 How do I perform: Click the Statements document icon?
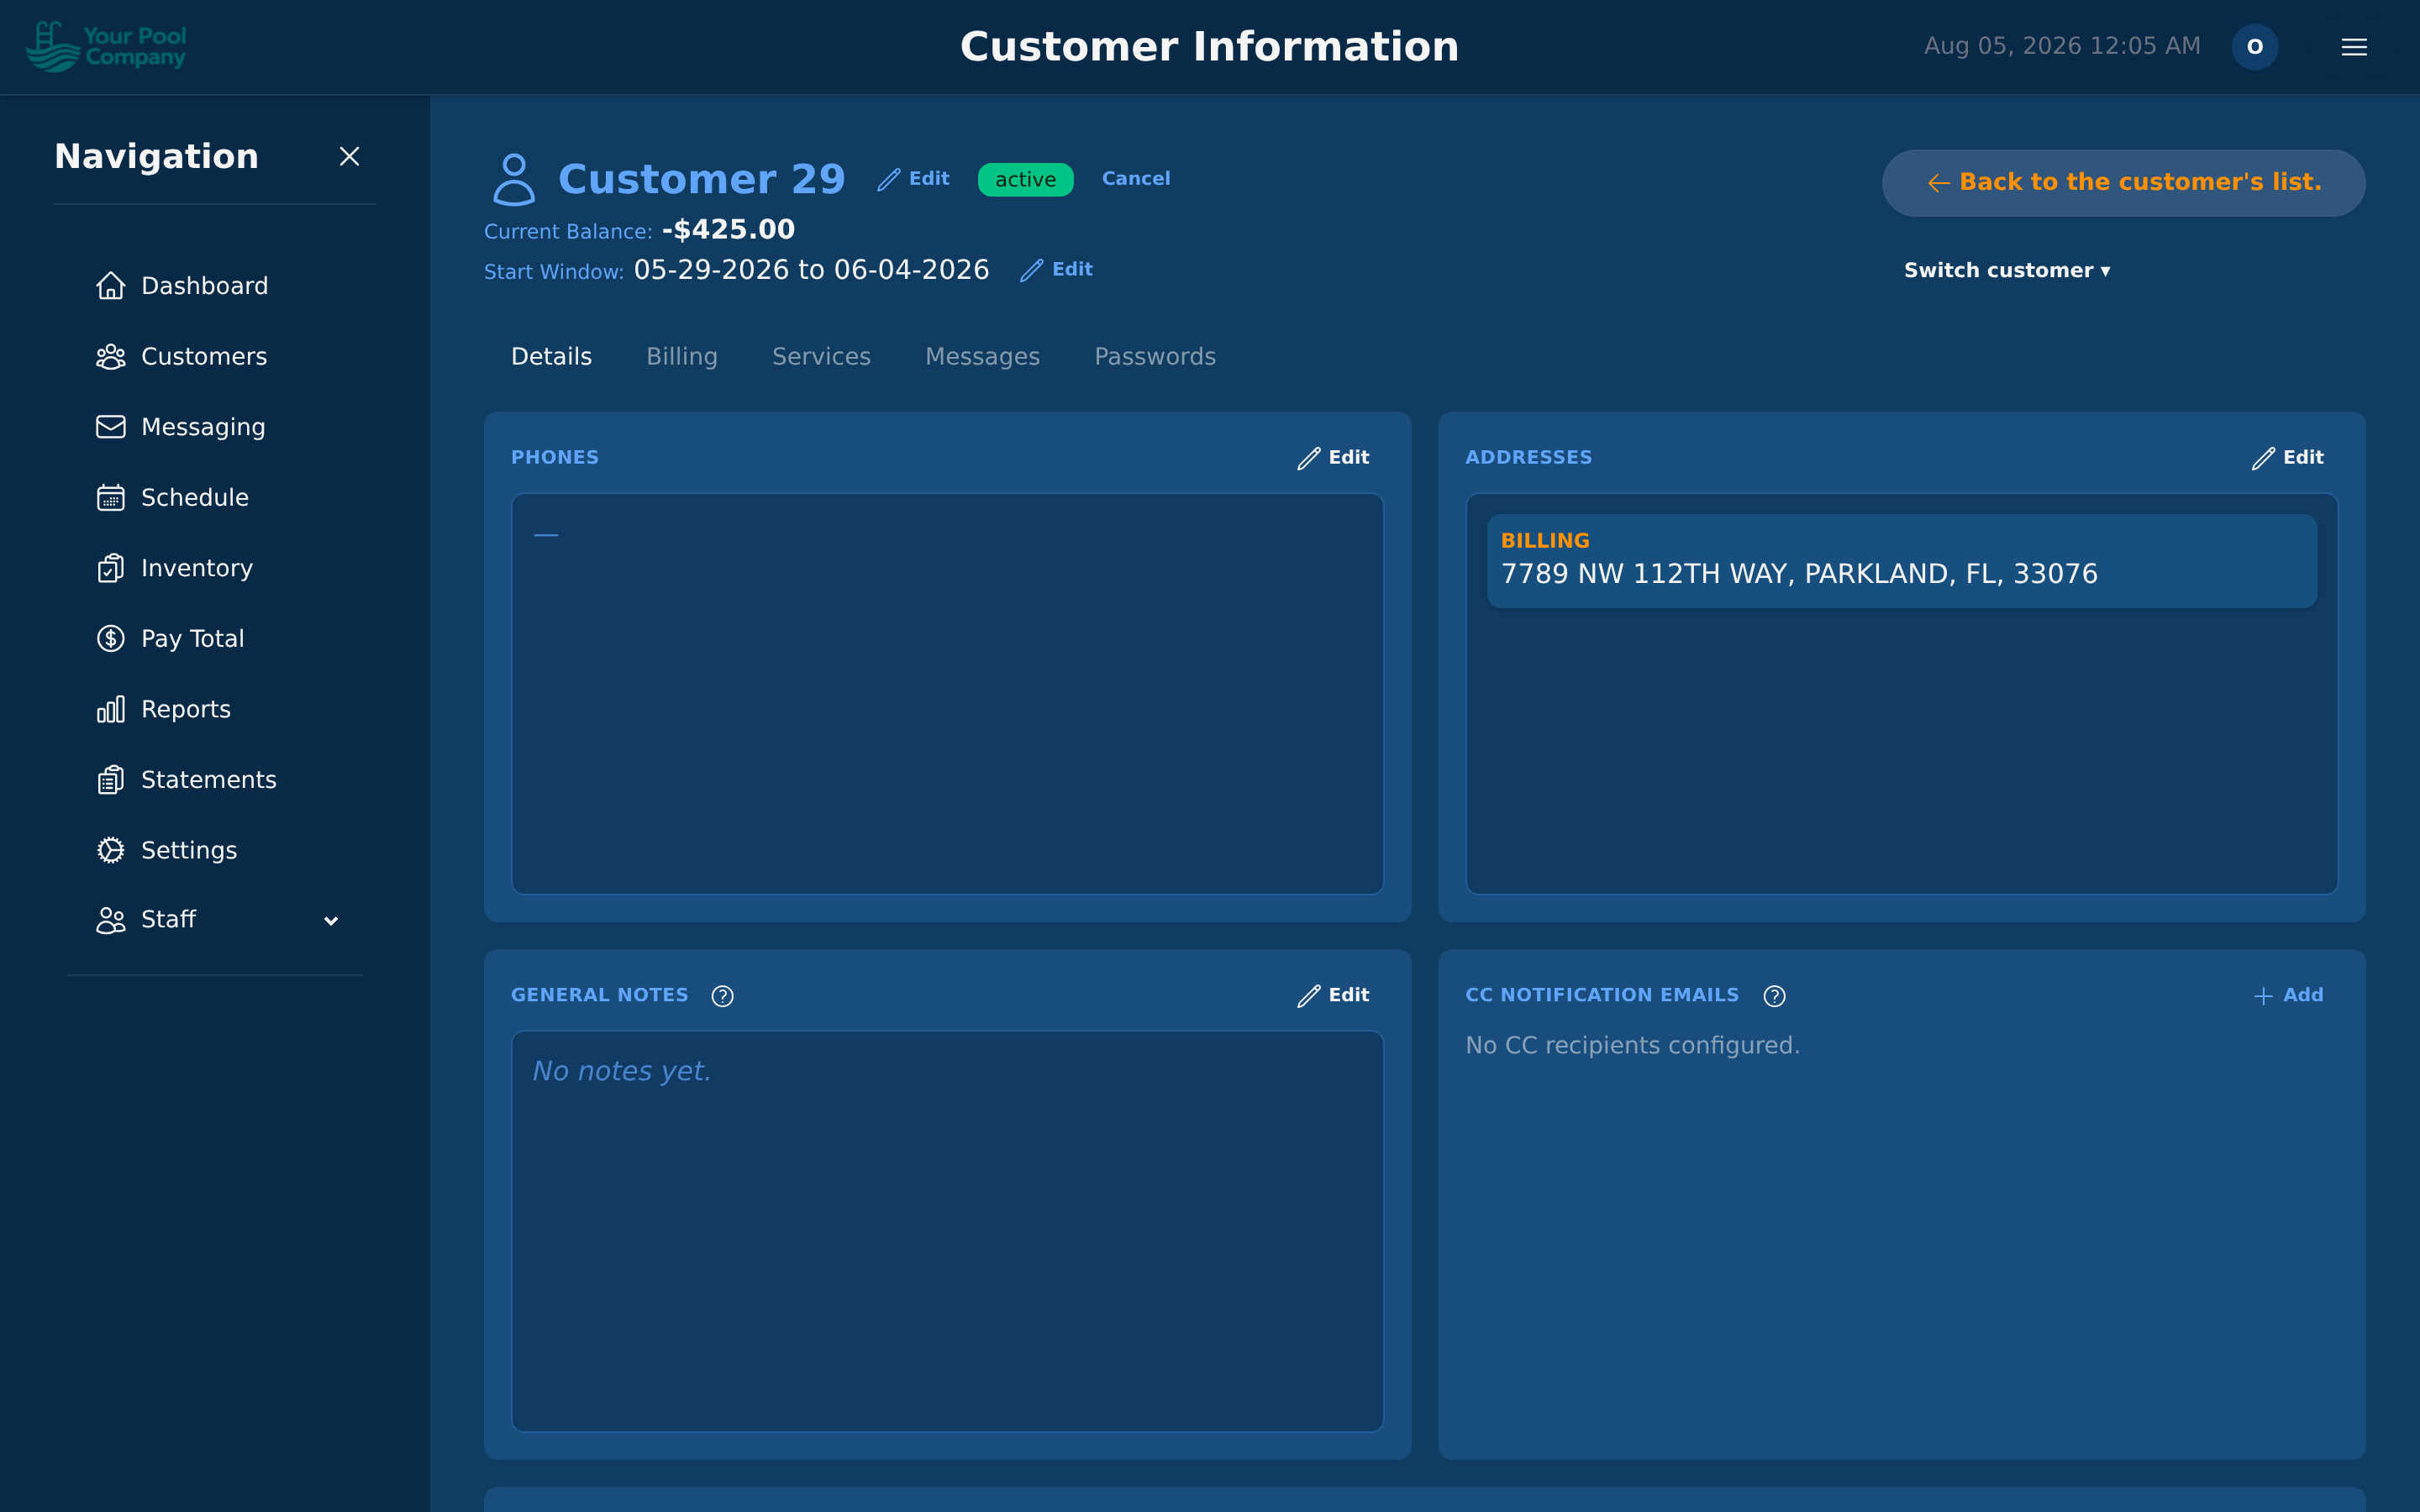point(110,780)
